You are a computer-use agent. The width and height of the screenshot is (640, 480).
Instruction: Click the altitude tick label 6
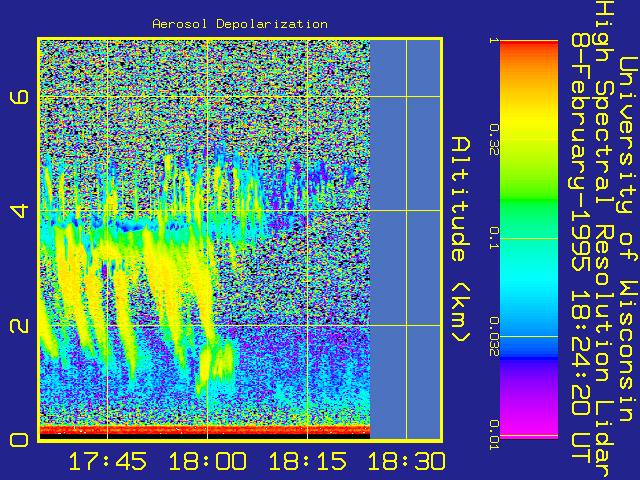(20, 97)
